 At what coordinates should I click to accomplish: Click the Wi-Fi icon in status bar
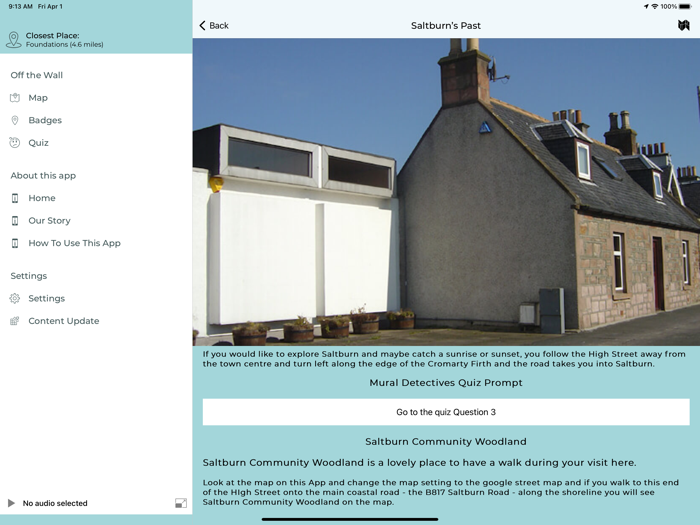coord(655,7)
